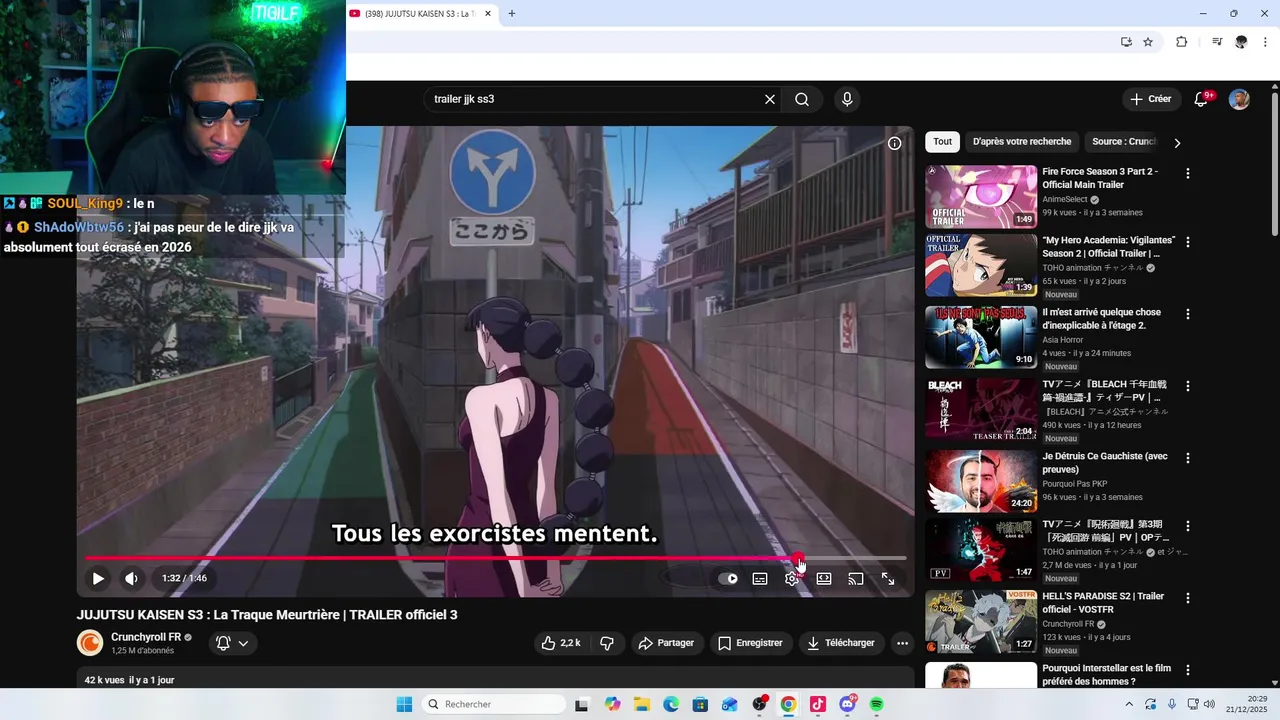
Task: Open the video info card icon
Action: [895, 143]
